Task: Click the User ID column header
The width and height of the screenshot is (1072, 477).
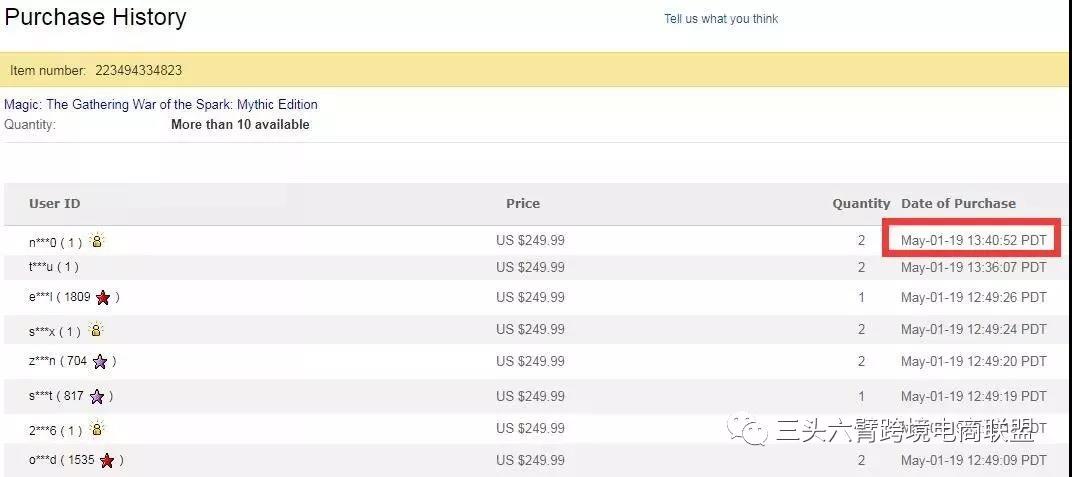Action: click(55, 203)
